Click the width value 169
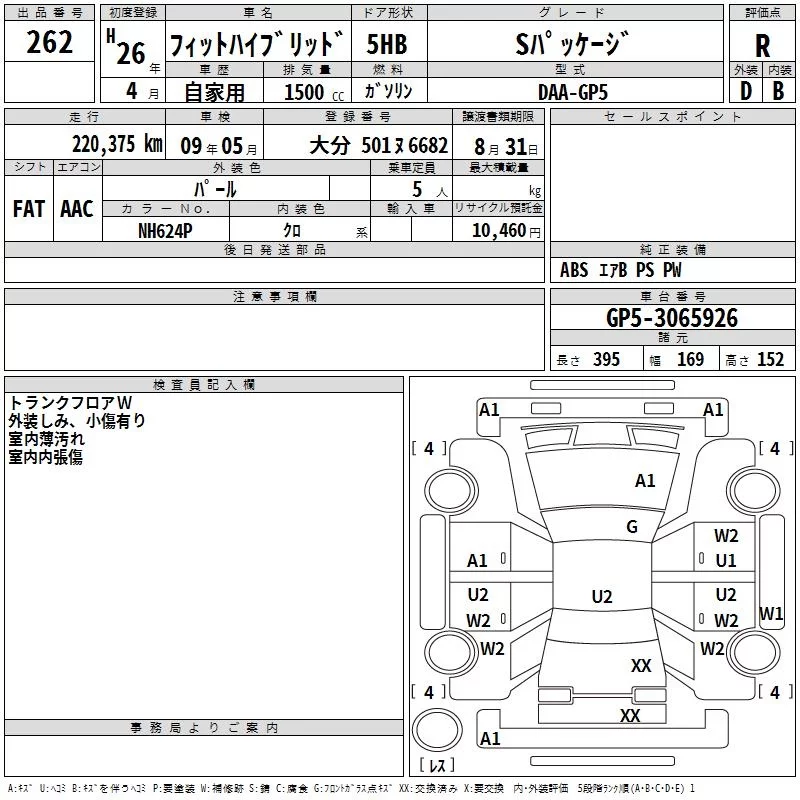 pyautogui.click(x=690, y=360)
